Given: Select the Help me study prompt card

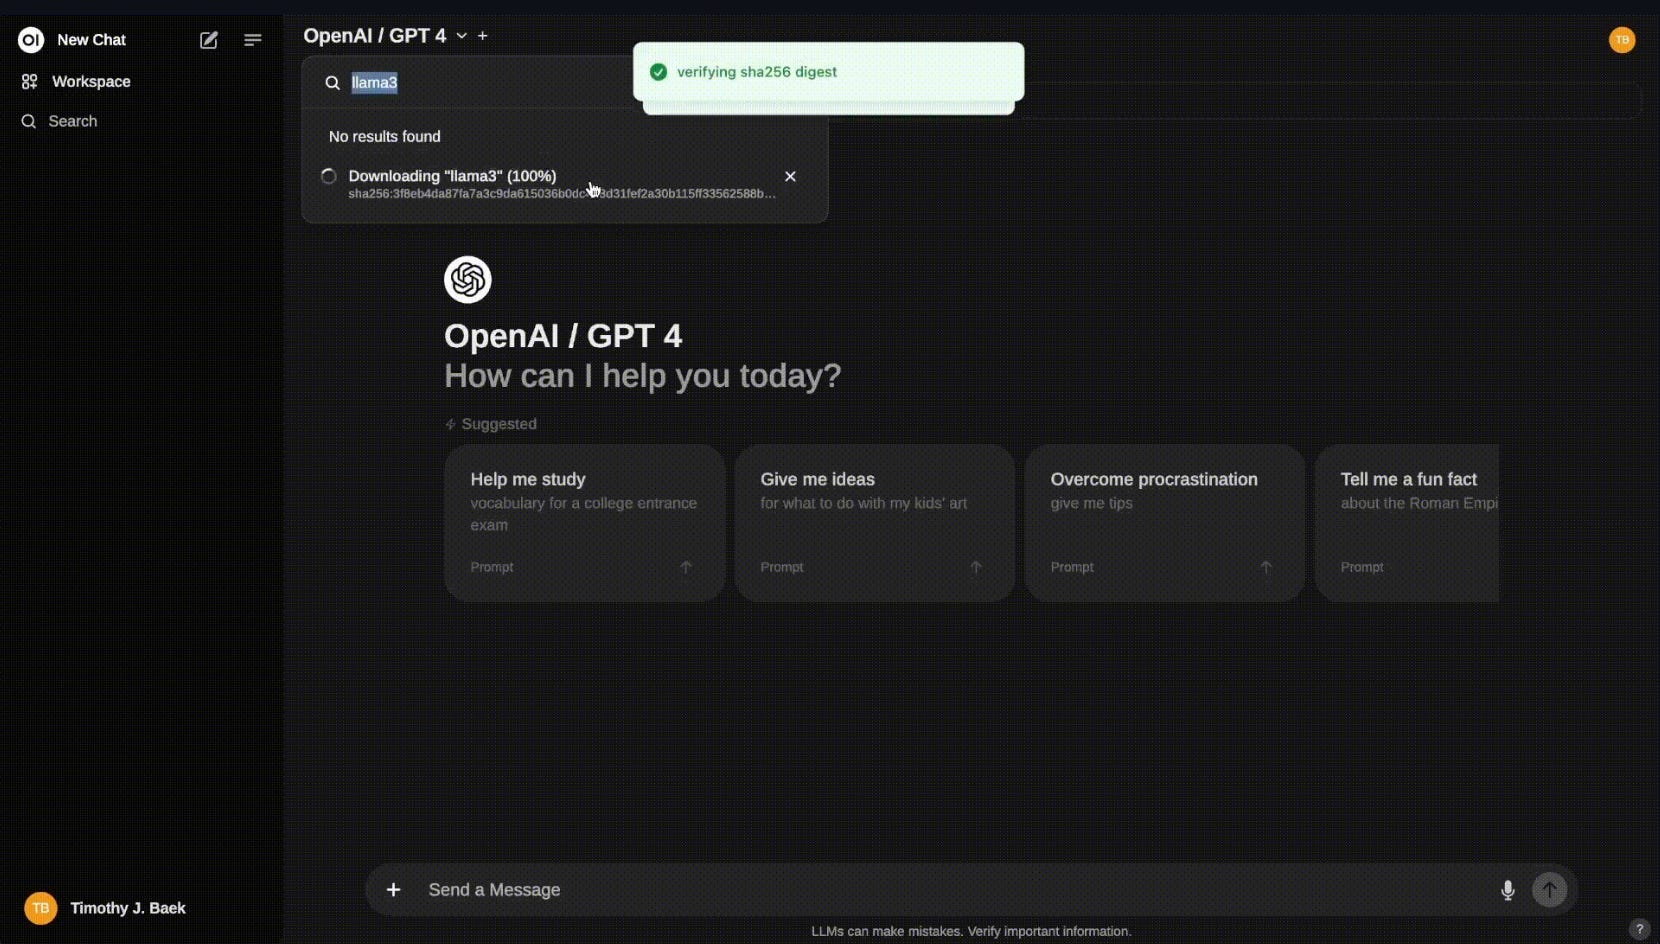Looking at the screenshot, I should 584,522.
